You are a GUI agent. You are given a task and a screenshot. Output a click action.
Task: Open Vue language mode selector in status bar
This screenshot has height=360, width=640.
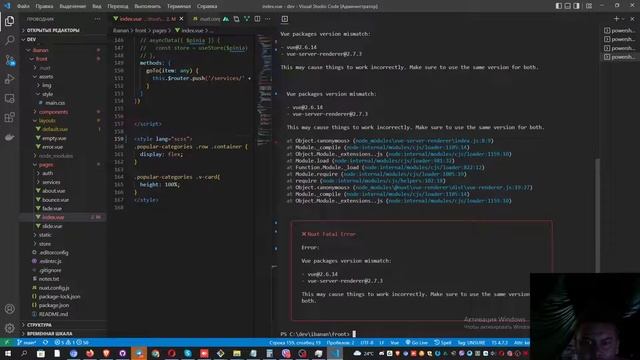coord(395,342)
